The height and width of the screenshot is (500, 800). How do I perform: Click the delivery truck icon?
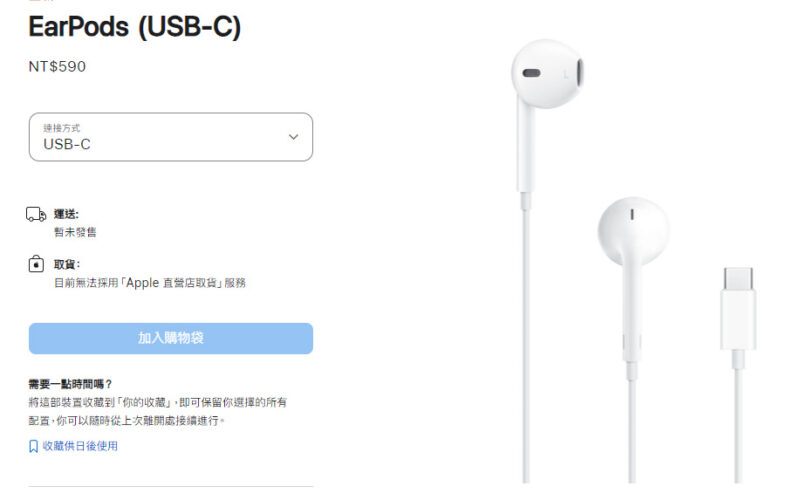coord(36,214)
